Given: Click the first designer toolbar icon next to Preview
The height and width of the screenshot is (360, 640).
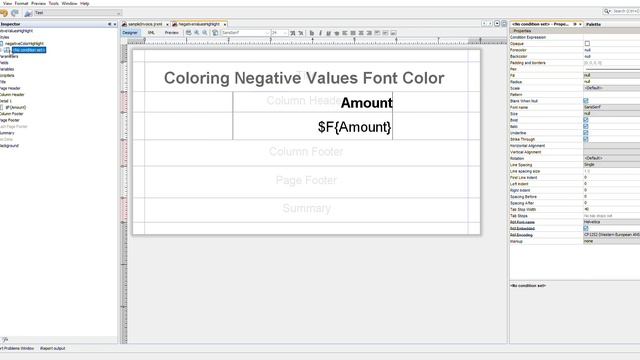Looking at the screenshot, I should [189, 33].
